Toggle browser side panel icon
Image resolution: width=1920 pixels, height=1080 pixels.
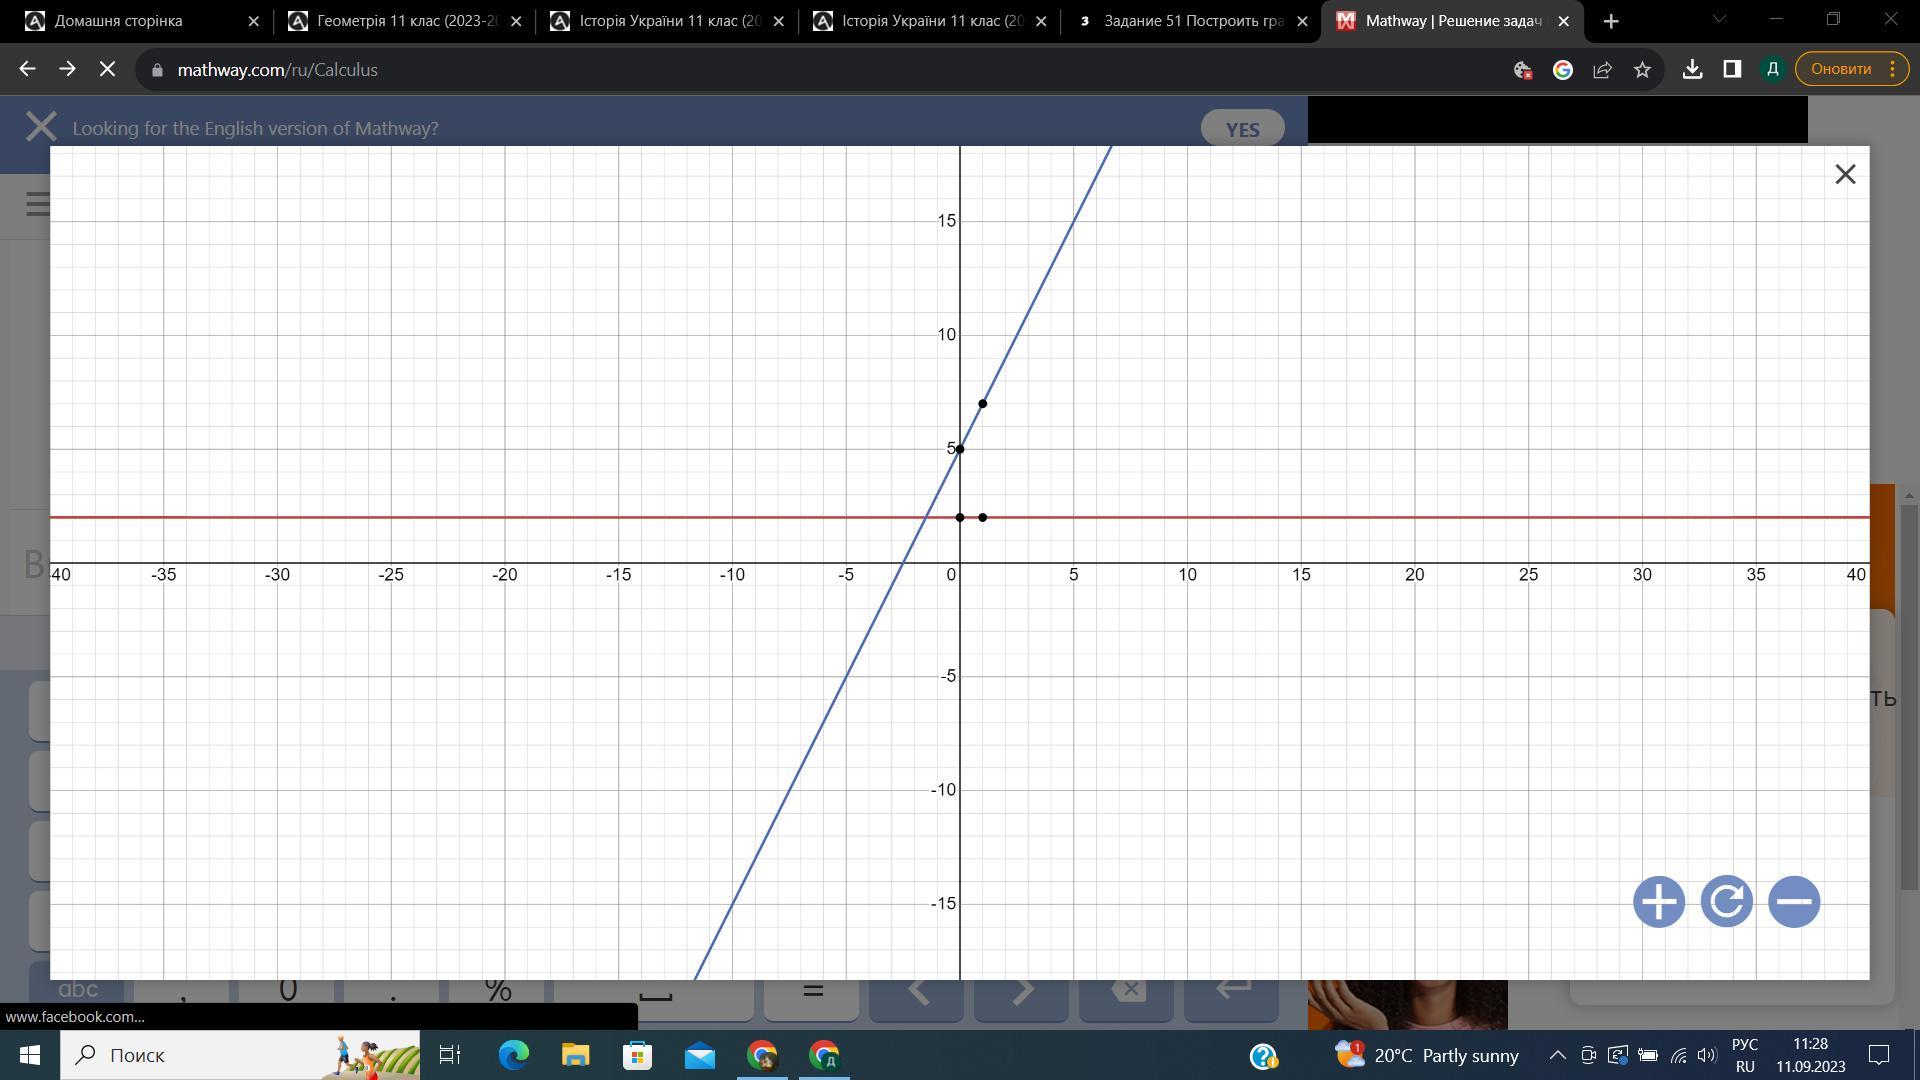(1732, 69)
